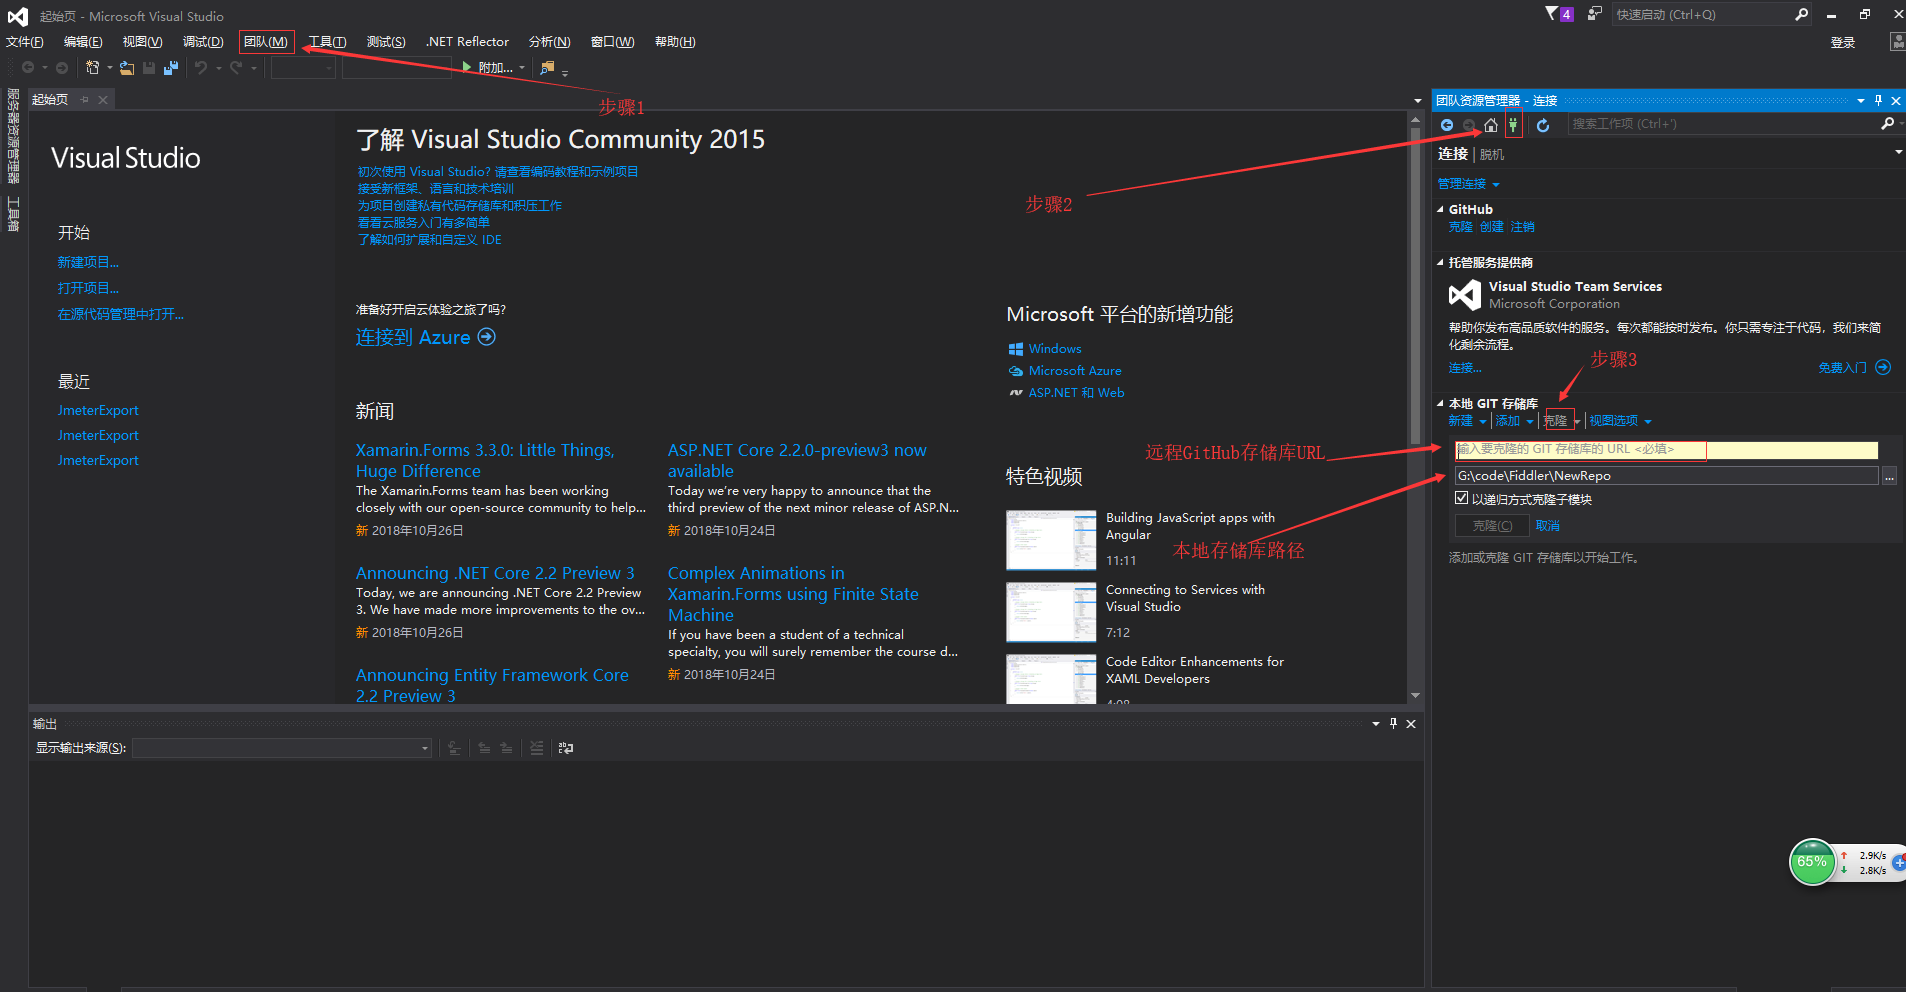Open the 工具(T) menu
Image resolution: width=1906 pixels, height=992 pixels.
click(x=327, y=42)
